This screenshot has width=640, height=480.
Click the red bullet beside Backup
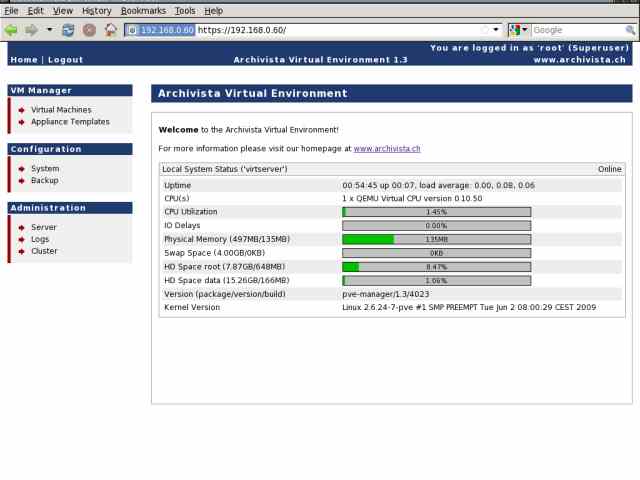point(22,181)
